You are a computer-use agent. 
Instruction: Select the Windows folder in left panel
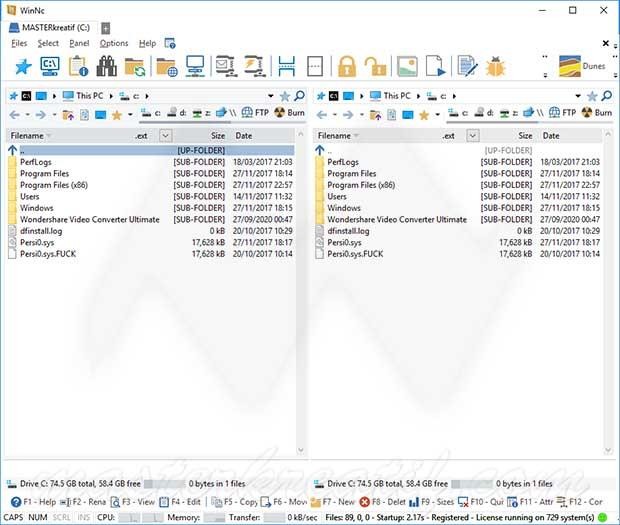(x=36, y=208)
